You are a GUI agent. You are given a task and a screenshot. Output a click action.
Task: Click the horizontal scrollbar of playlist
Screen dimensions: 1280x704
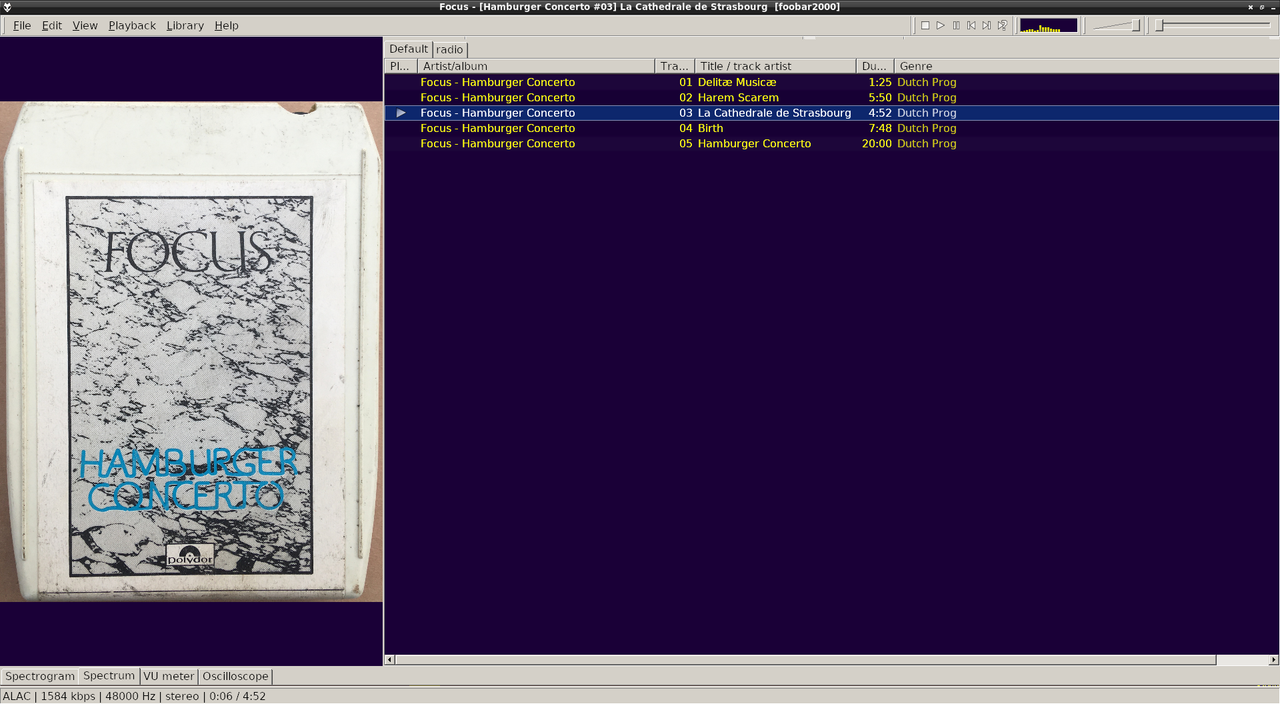click(x=806, y=660)
